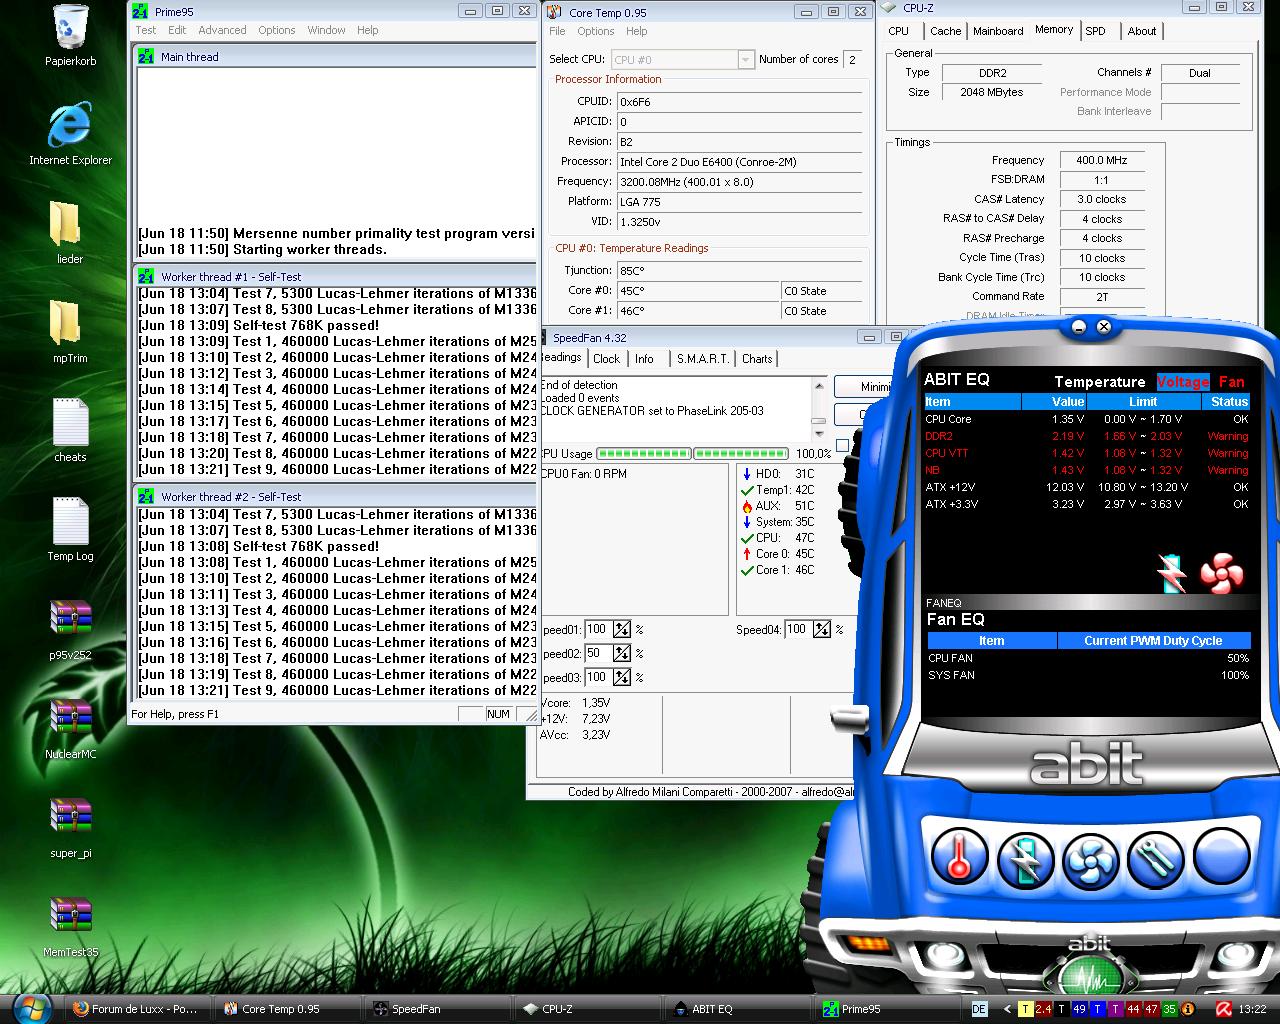Click the green 35 temperature tray icon

pos(1170,1009)
